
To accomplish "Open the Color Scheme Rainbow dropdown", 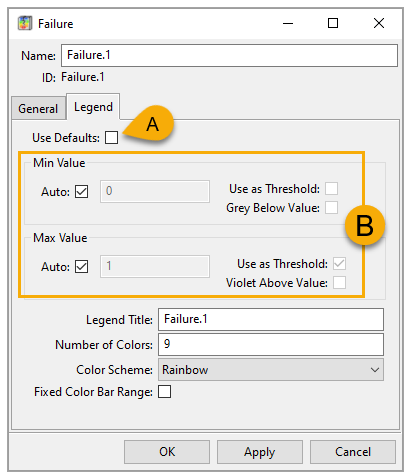I will tap(271, 370).
